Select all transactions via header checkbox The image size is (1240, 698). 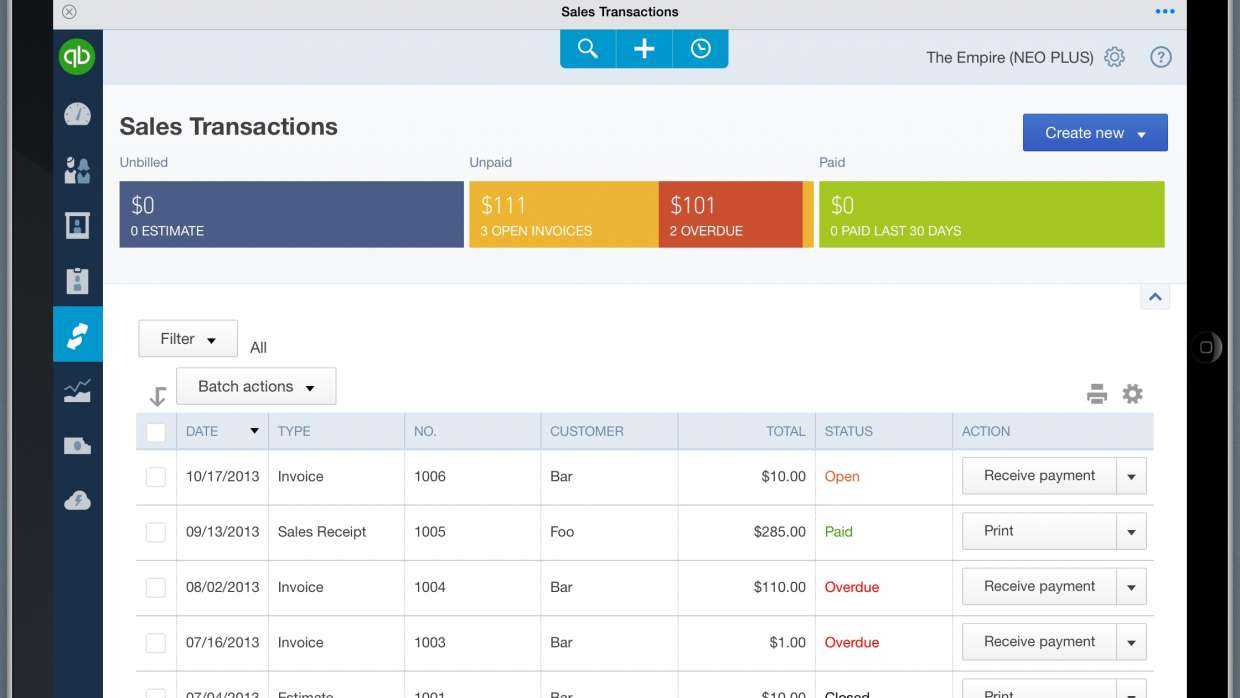pos(156,431)
